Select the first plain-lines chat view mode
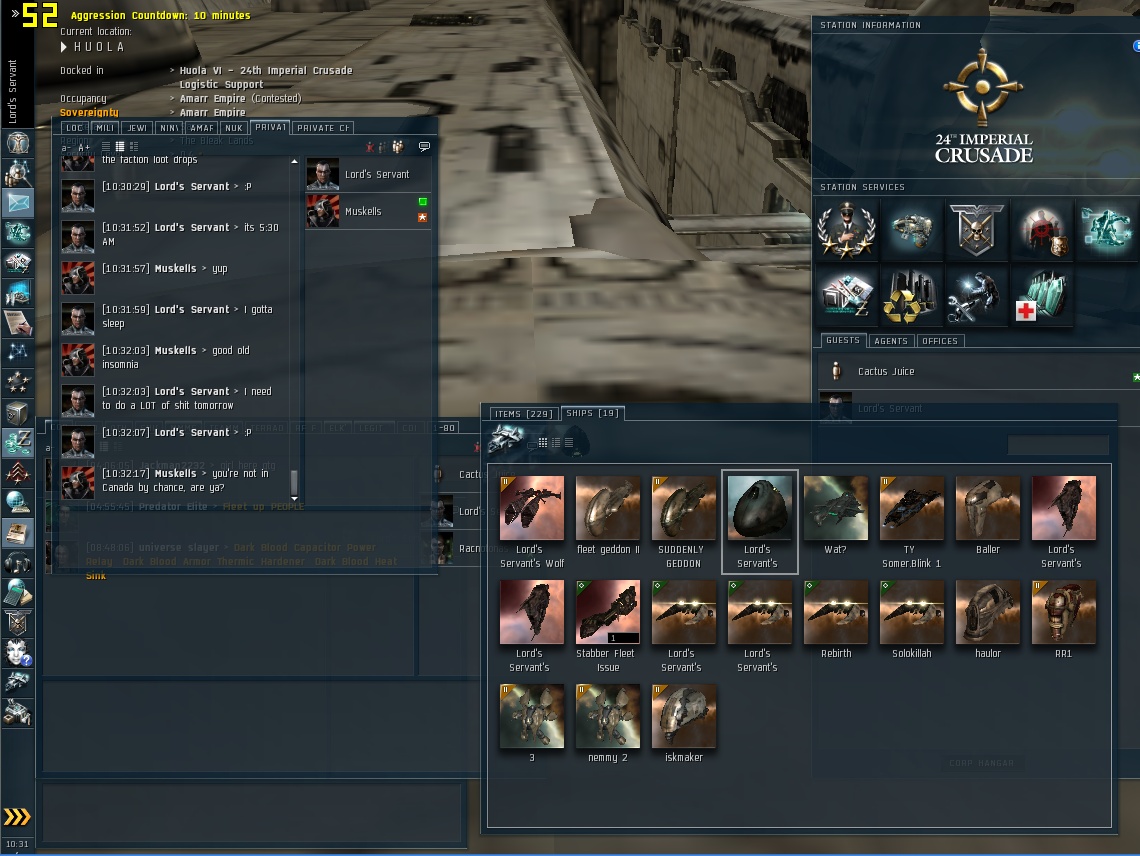 pos(106,147)
